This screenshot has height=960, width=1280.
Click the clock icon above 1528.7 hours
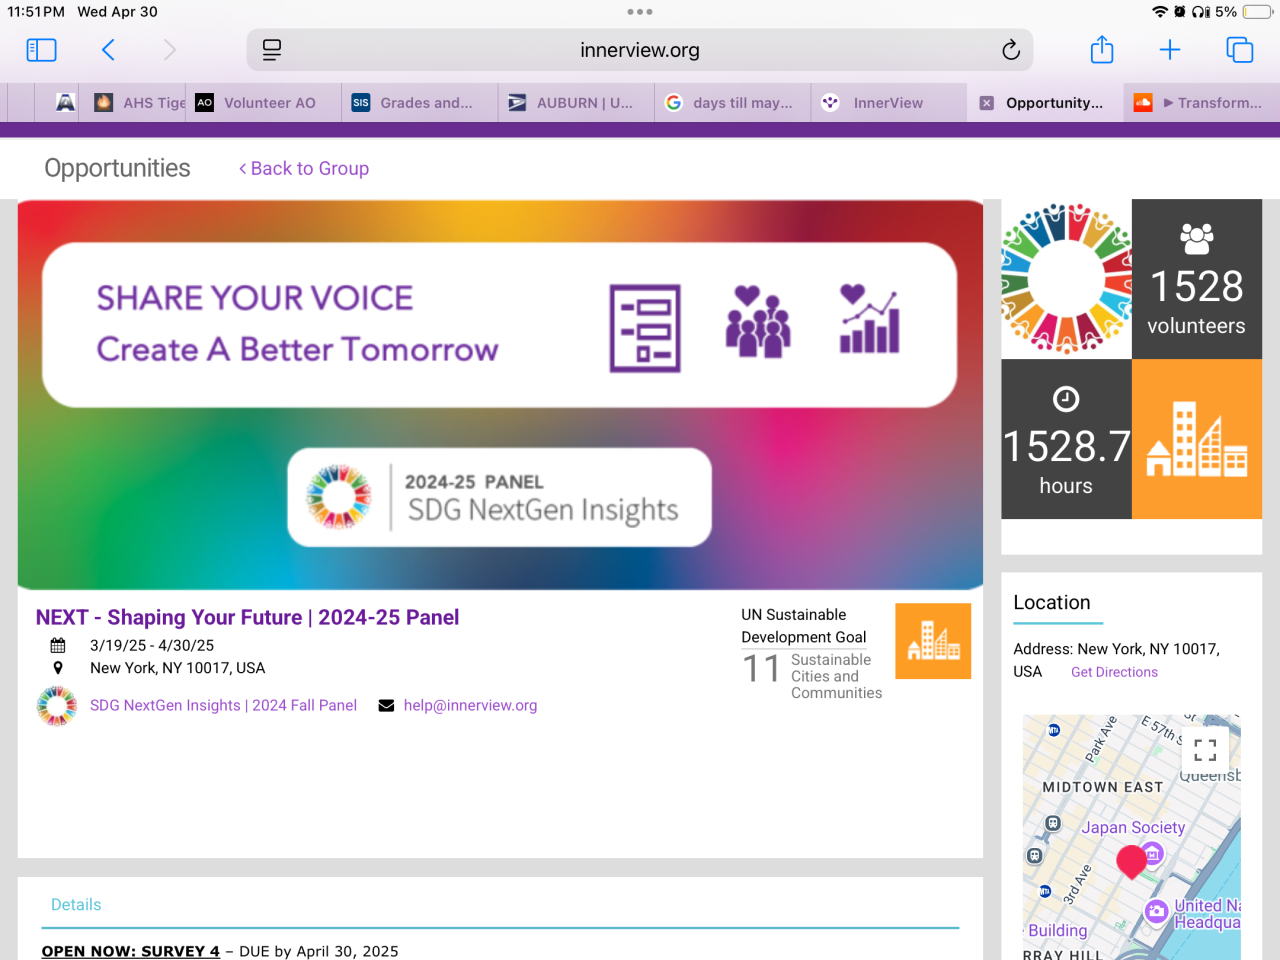pos(1066,400)
